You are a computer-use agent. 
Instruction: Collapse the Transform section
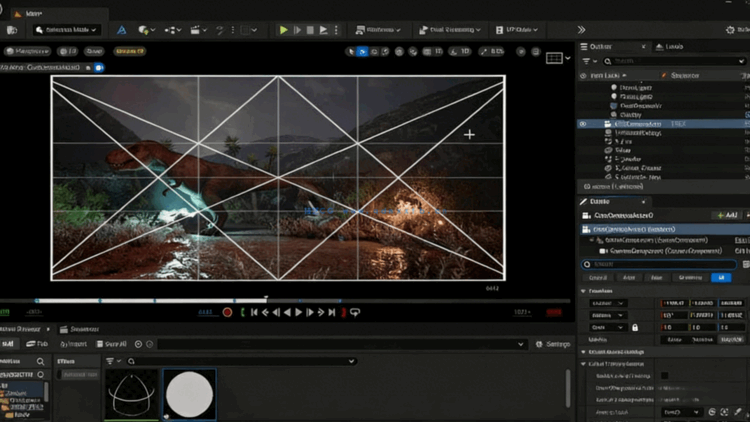point(583,291)
